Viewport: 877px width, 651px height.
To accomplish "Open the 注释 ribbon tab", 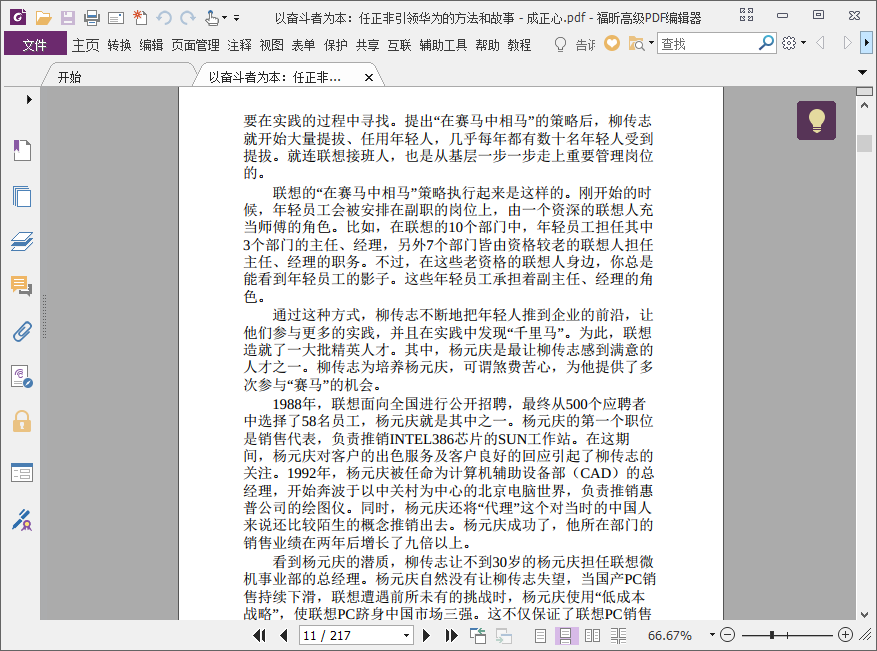I will pos(239,45).
